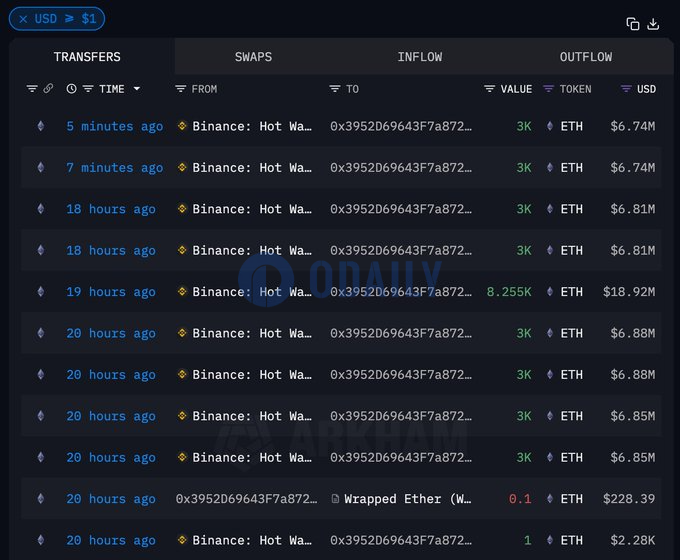This screenshot has width=680, height=560.
Task: Click the 8.255K value cell
Action: pos(509,292)
